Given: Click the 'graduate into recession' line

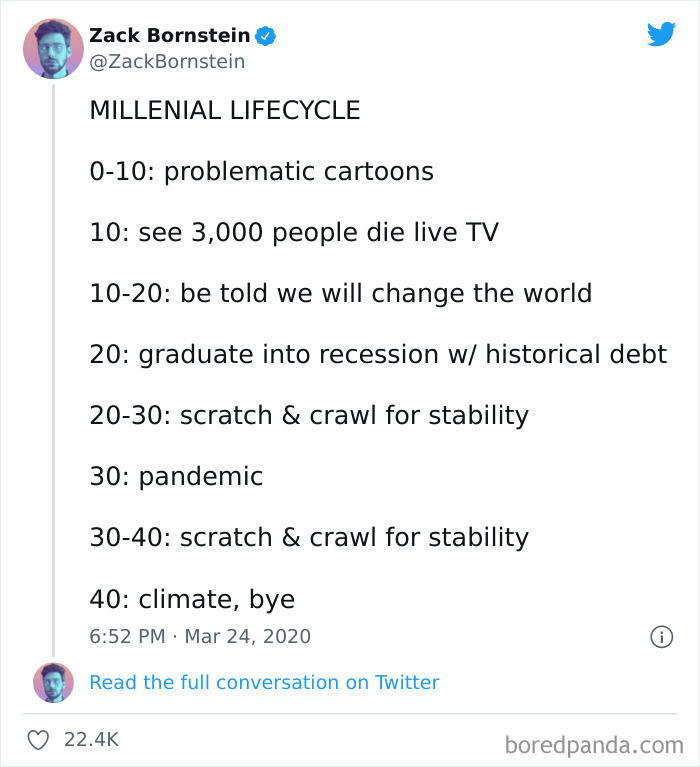Looking at the screenshot, I should coord(378,354).
